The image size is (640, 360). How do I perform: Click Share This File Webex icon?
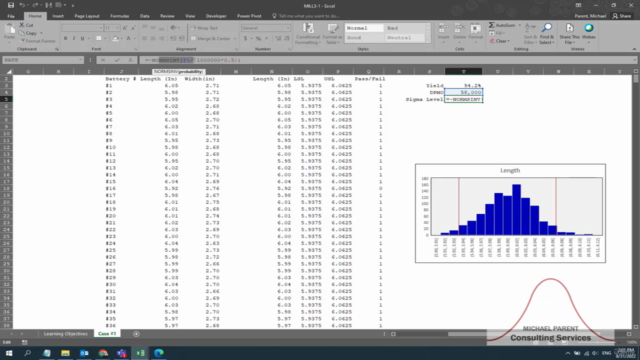click(569, 33)
